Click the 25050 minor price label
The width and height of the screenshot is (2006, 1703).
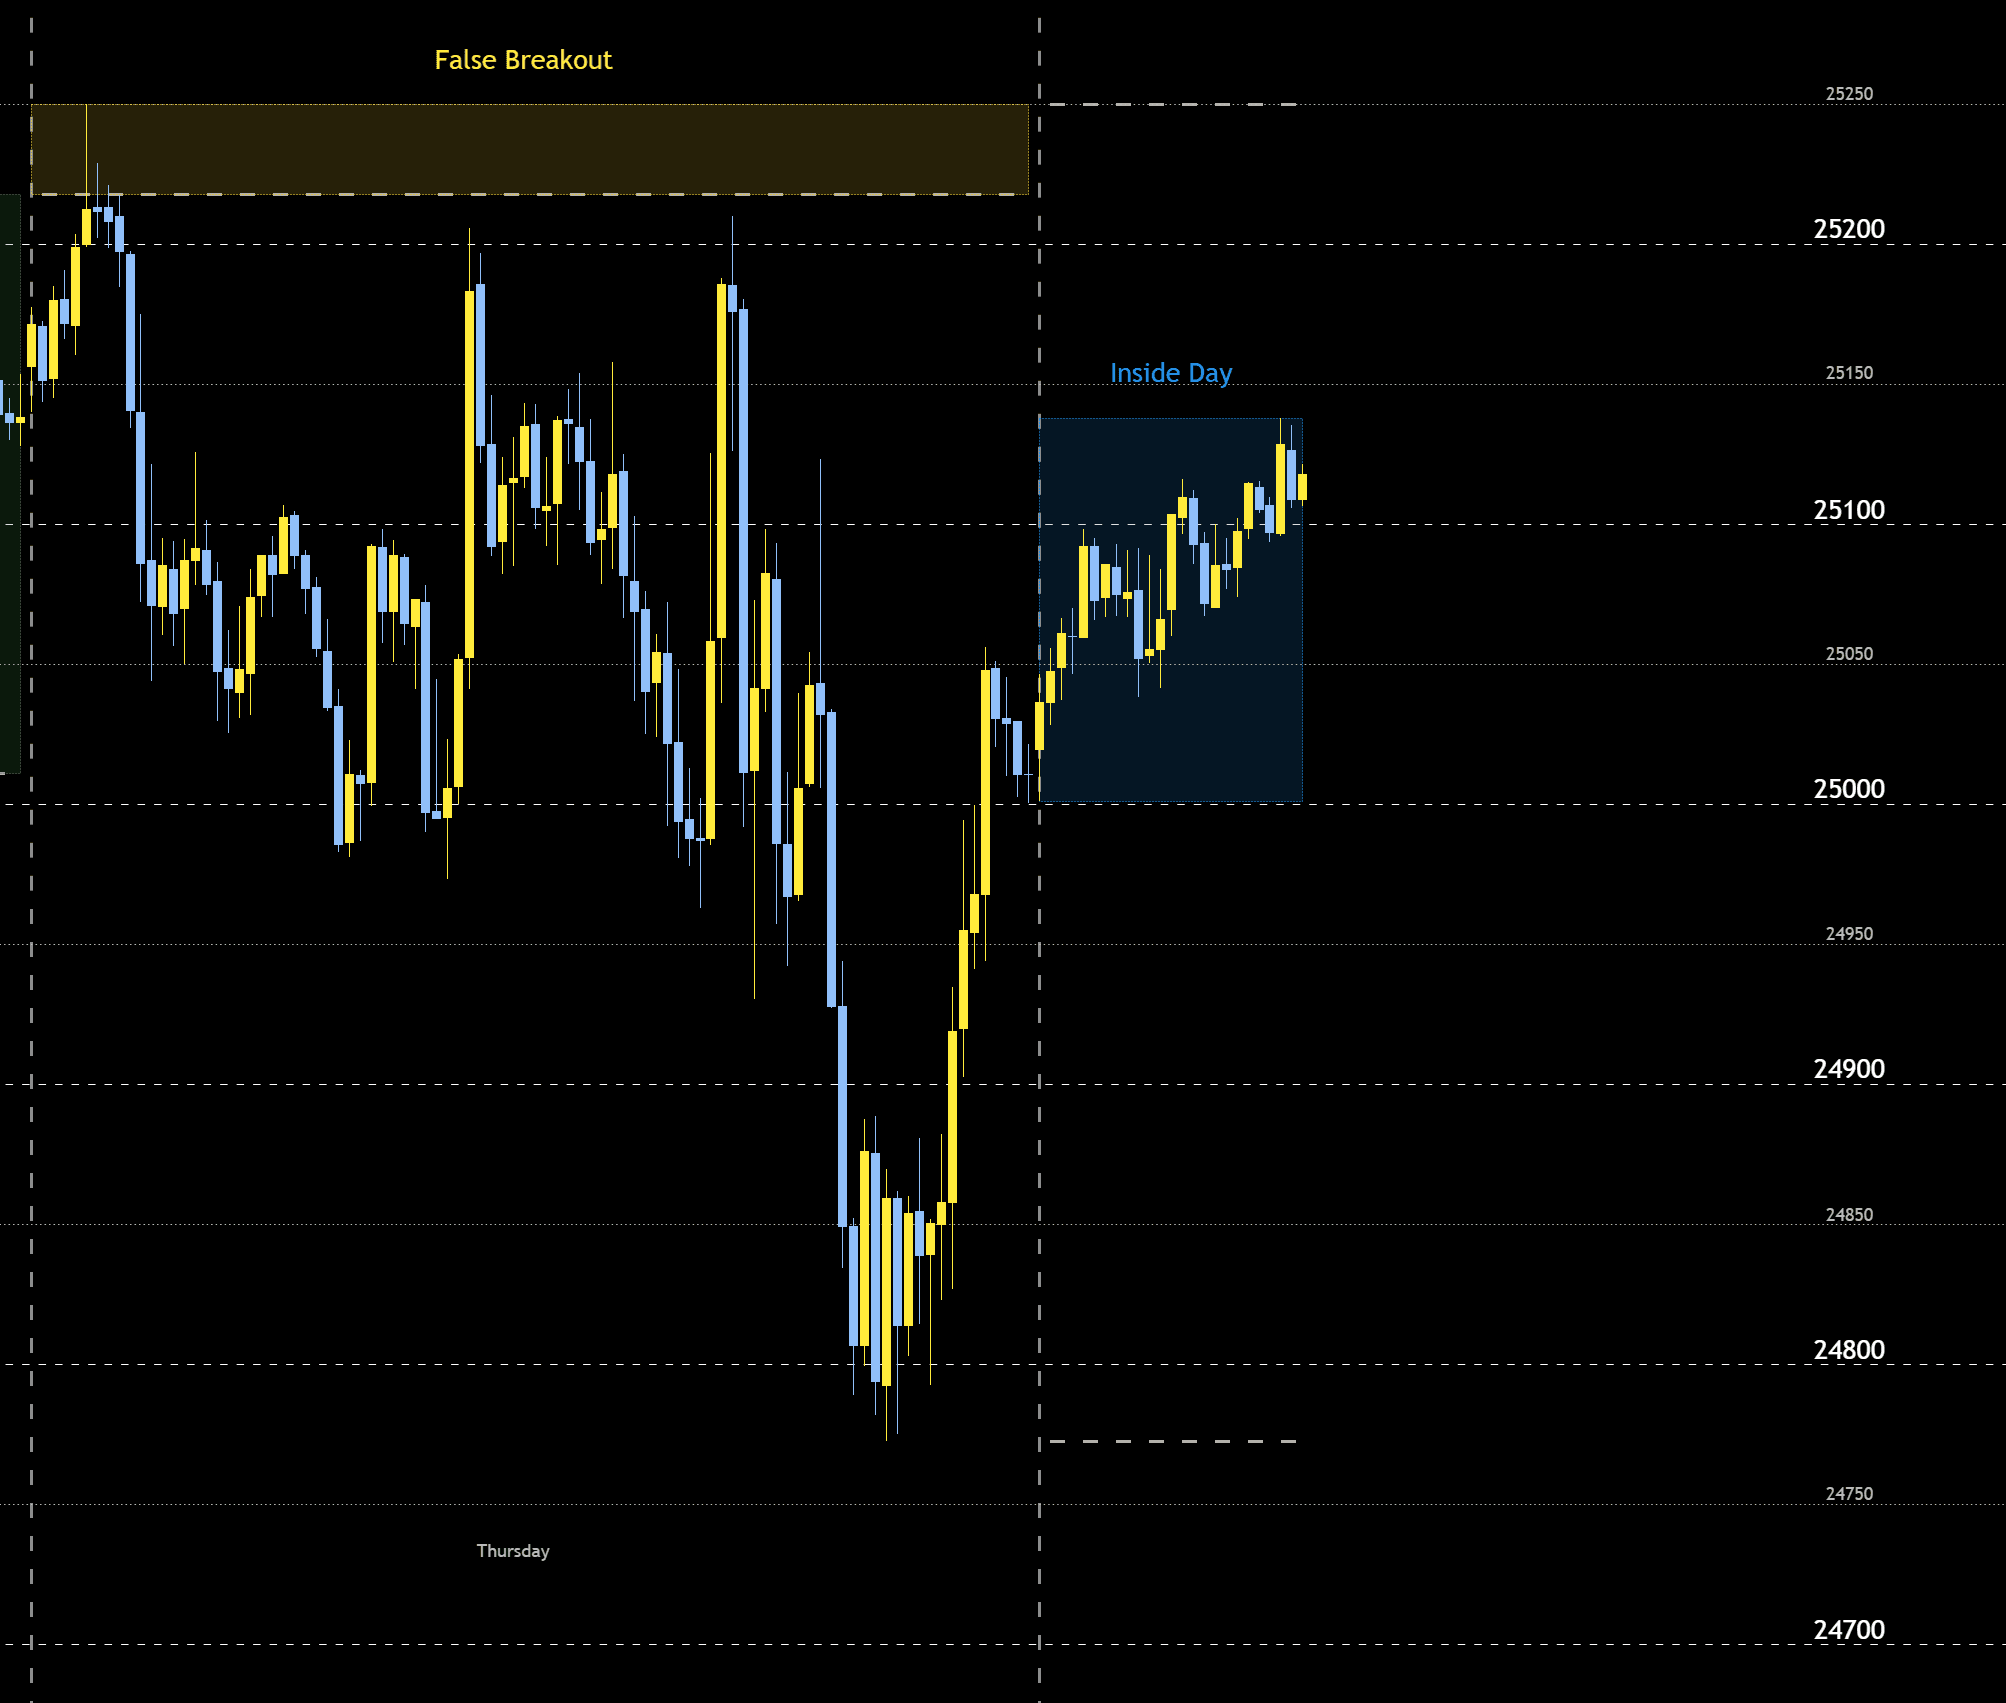pyautogui.click(x=1848, y=654)
